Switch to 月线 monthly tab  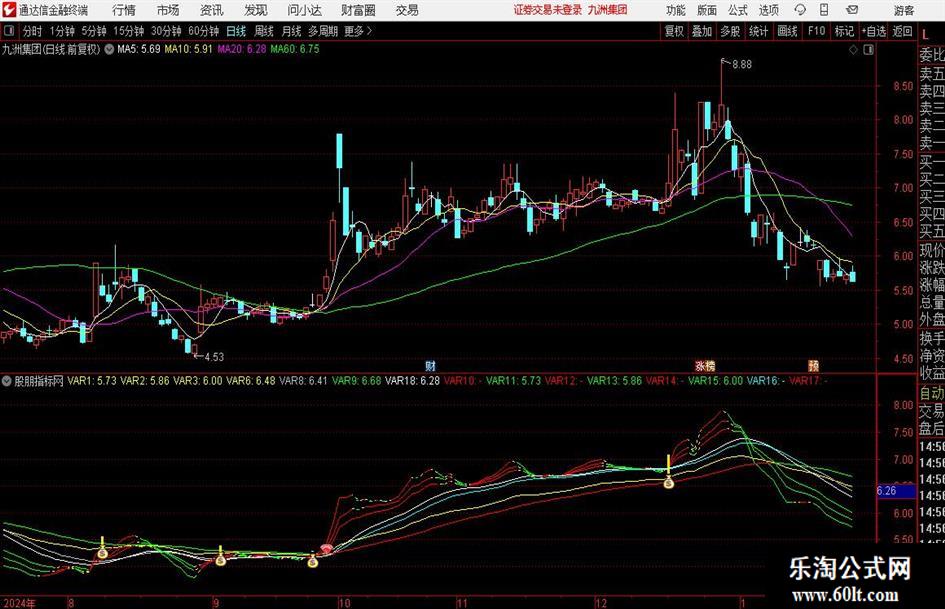pyautogui.click(x=291, y=31)
